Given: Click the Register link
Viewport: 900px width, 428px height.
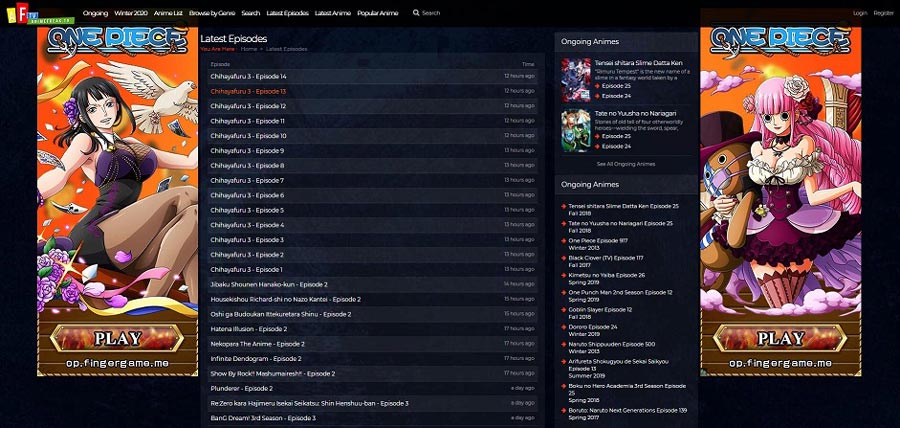Looking at the screenshot, I should [x=883, y=13].
